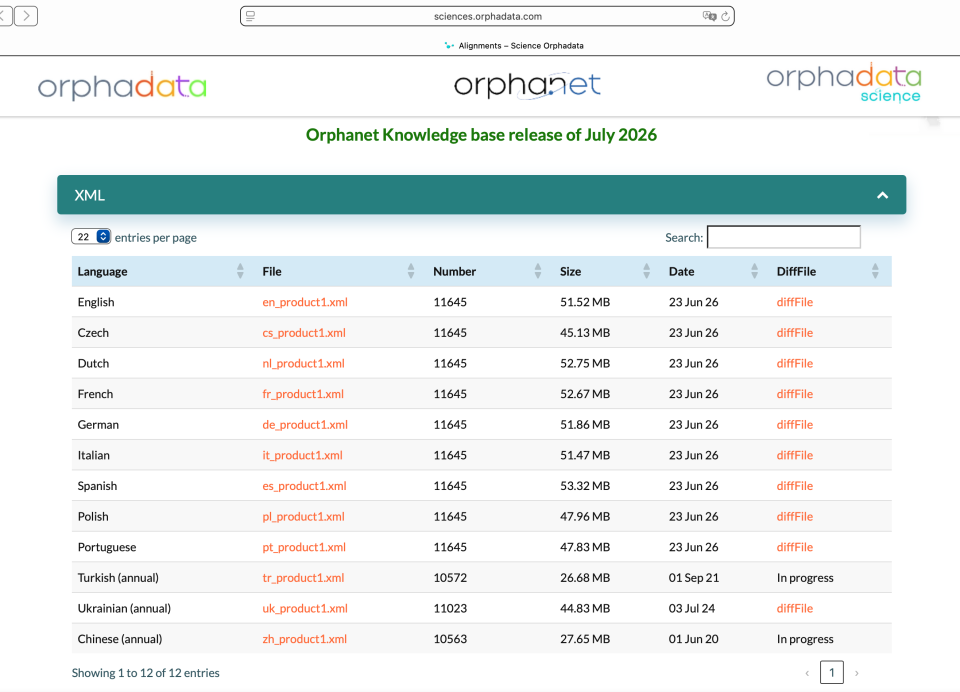960x692 pixels.
Task: Open the entries per page dropdown
Action: (x=91, y=237)
